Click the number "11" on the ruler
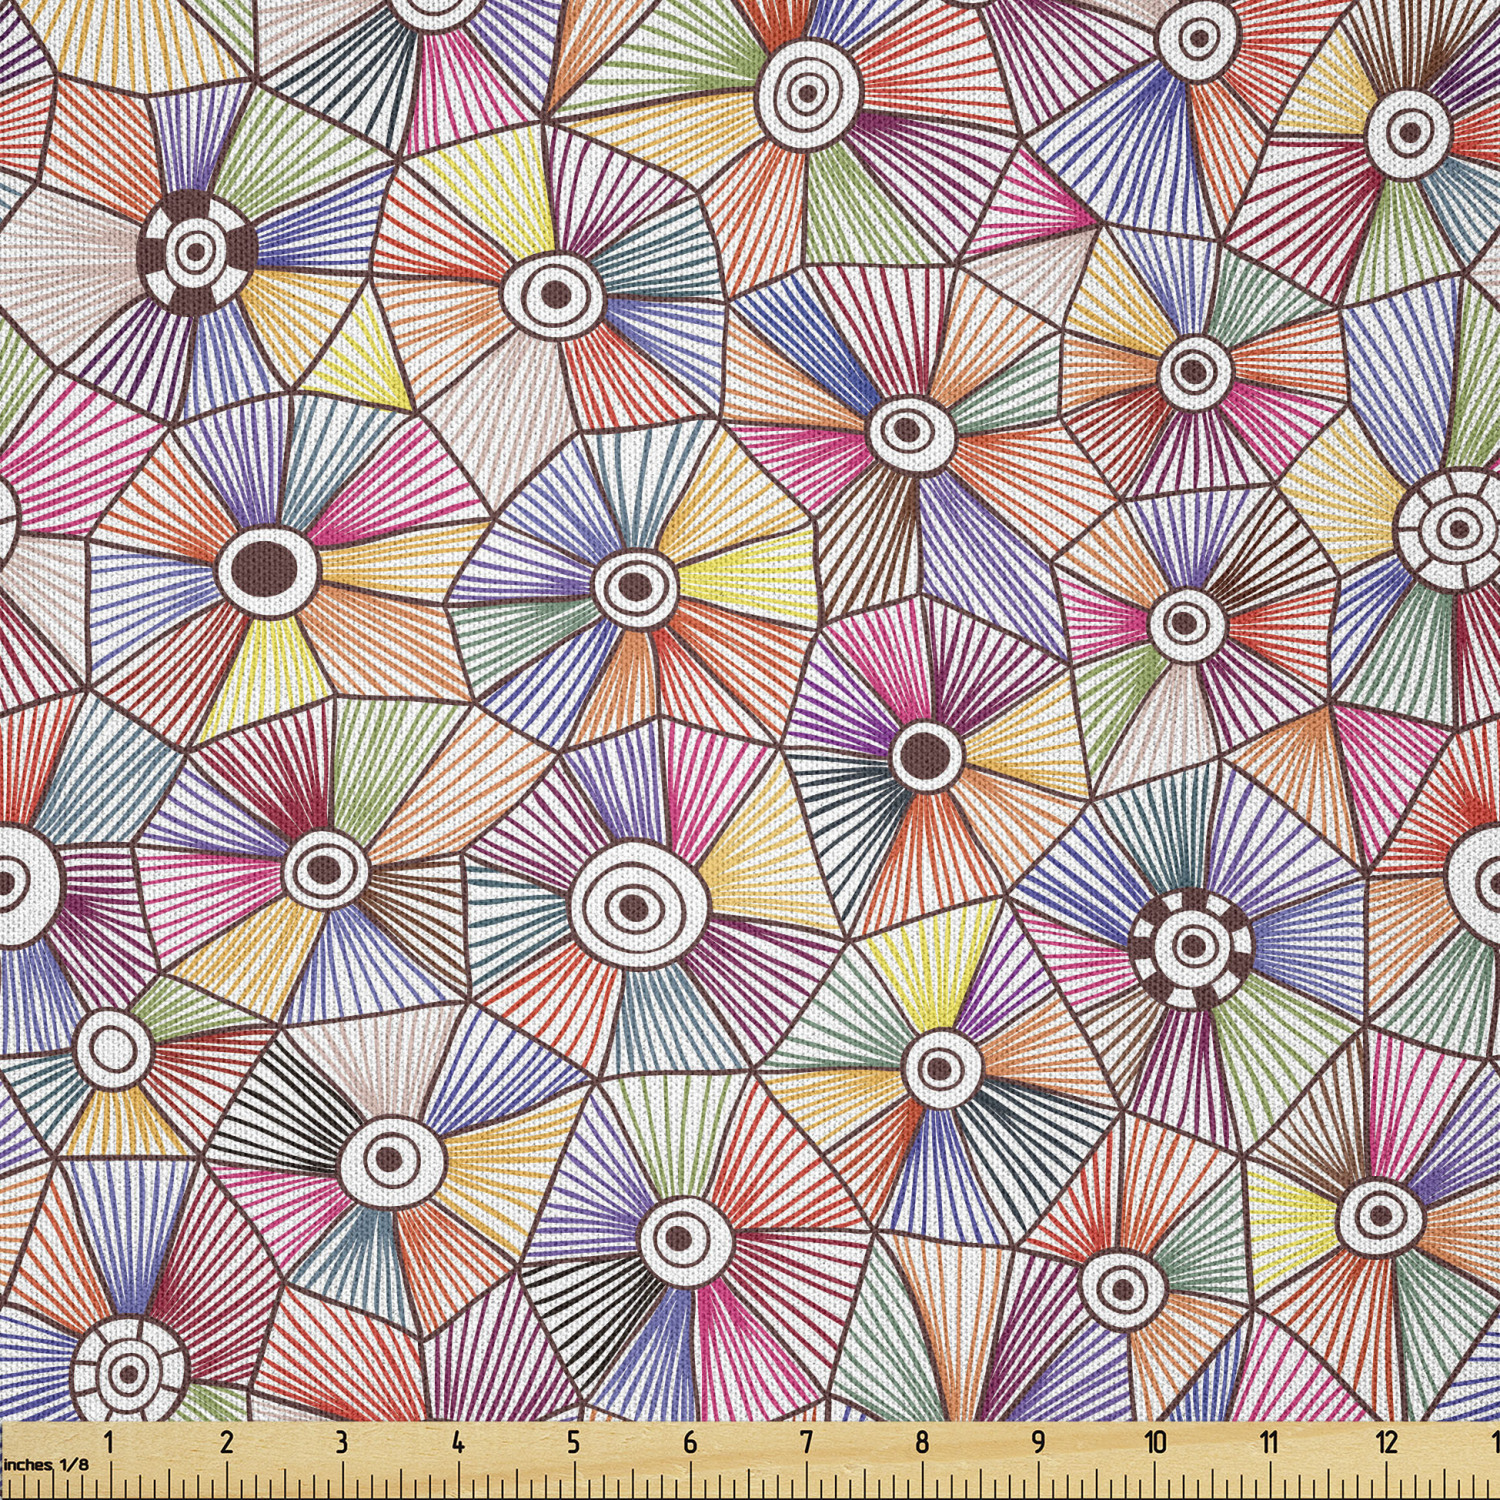The image size is (1500, 1500). coord(1269,1442)
